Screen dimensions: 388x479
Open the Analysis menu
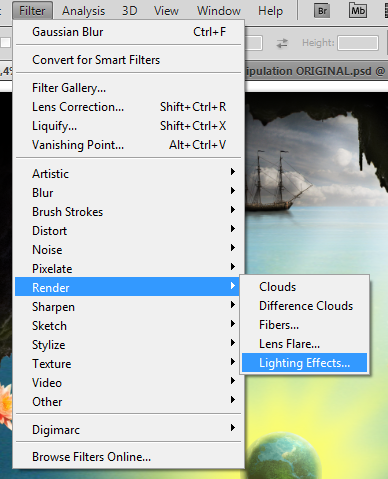(83, 11)
